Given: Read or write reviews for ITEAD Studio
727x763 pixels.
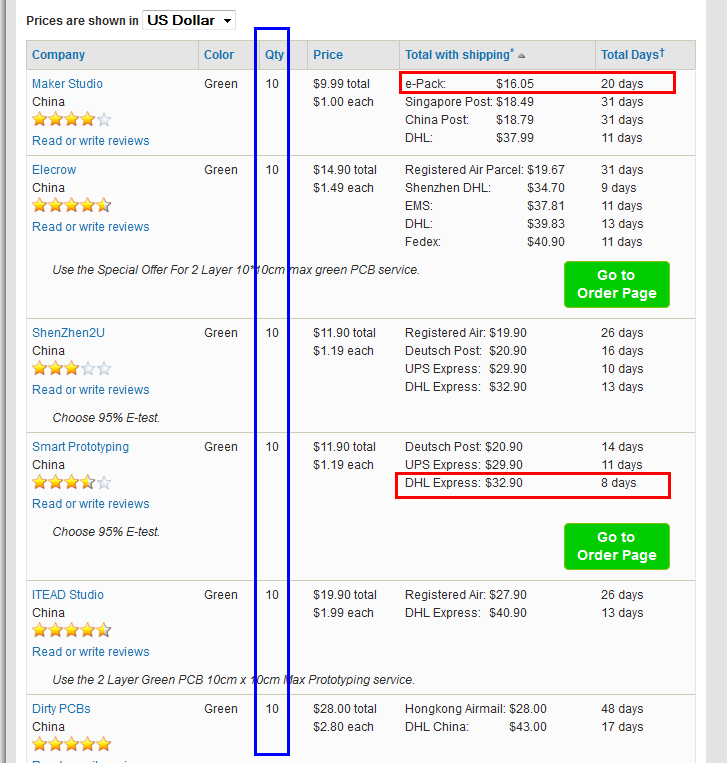Looking at the screenshot, I should pyautogui.click(x=91, y=652).
